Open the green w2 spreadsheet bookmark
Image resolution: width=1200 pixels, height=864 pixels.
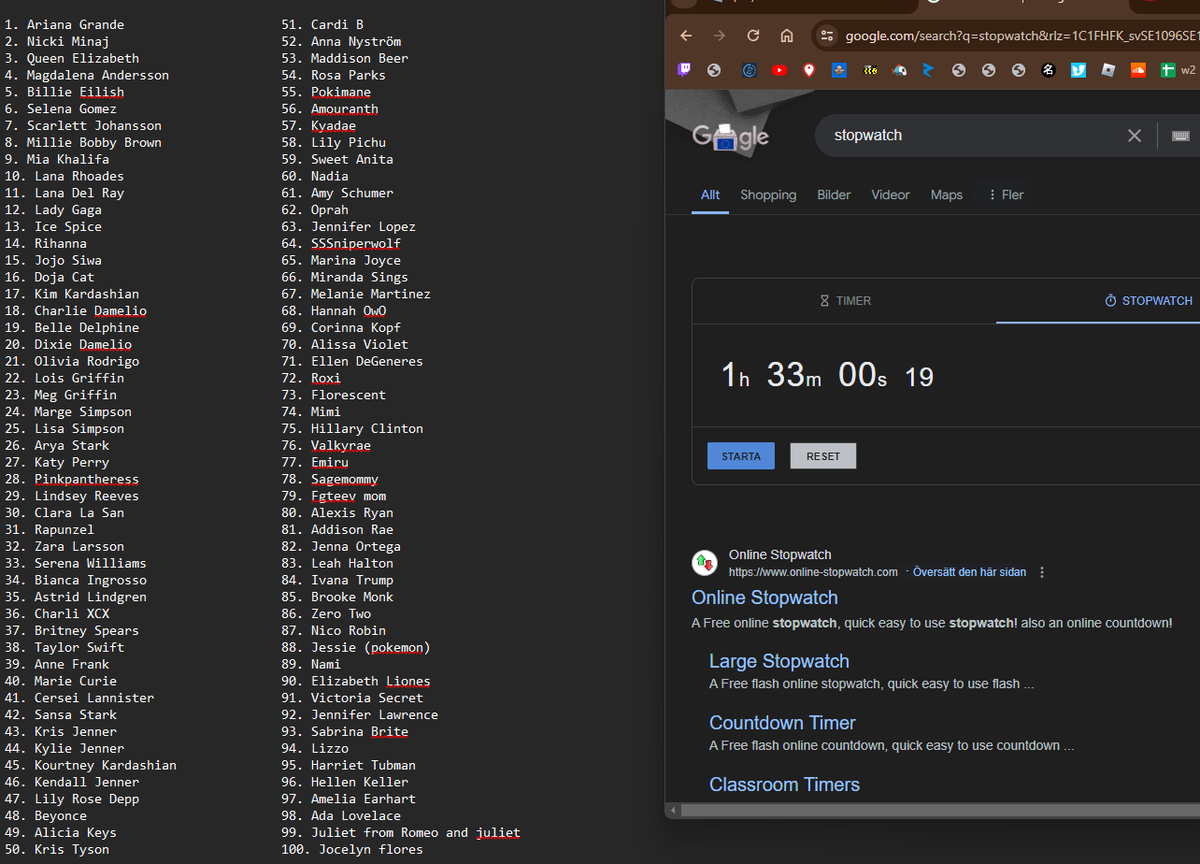pos(1178,70)
